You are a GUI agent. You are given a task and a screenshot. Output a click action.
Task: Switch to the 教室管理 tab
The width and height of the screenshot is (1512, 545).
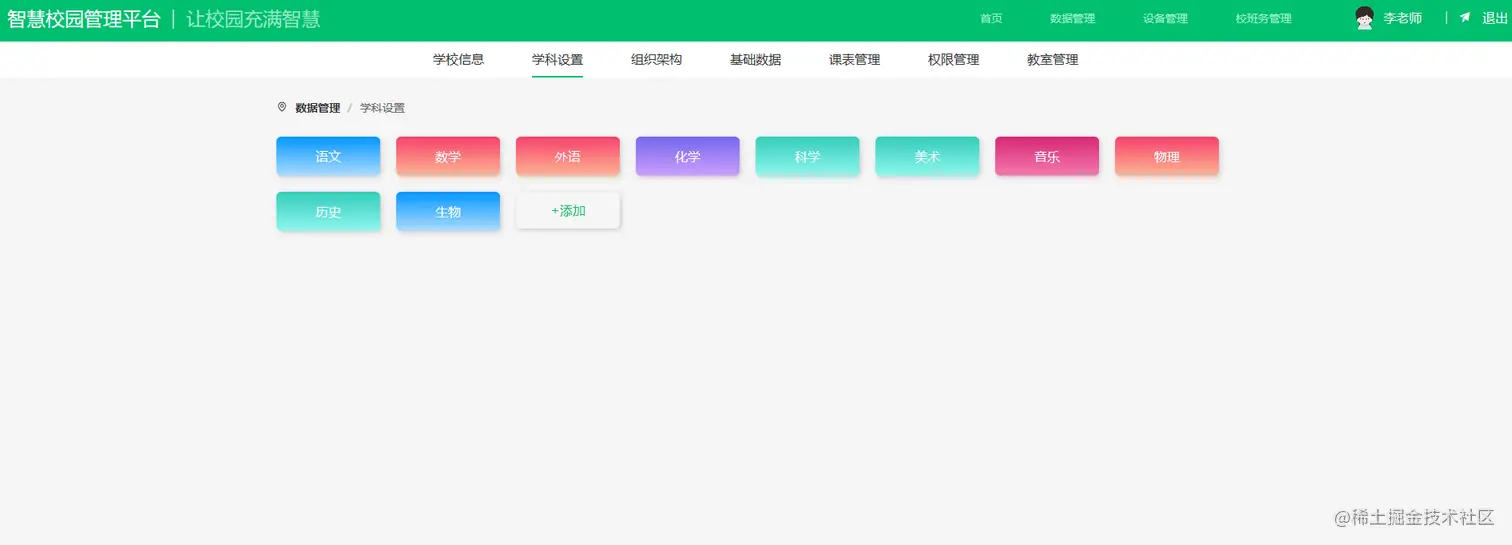point(1052,59)
